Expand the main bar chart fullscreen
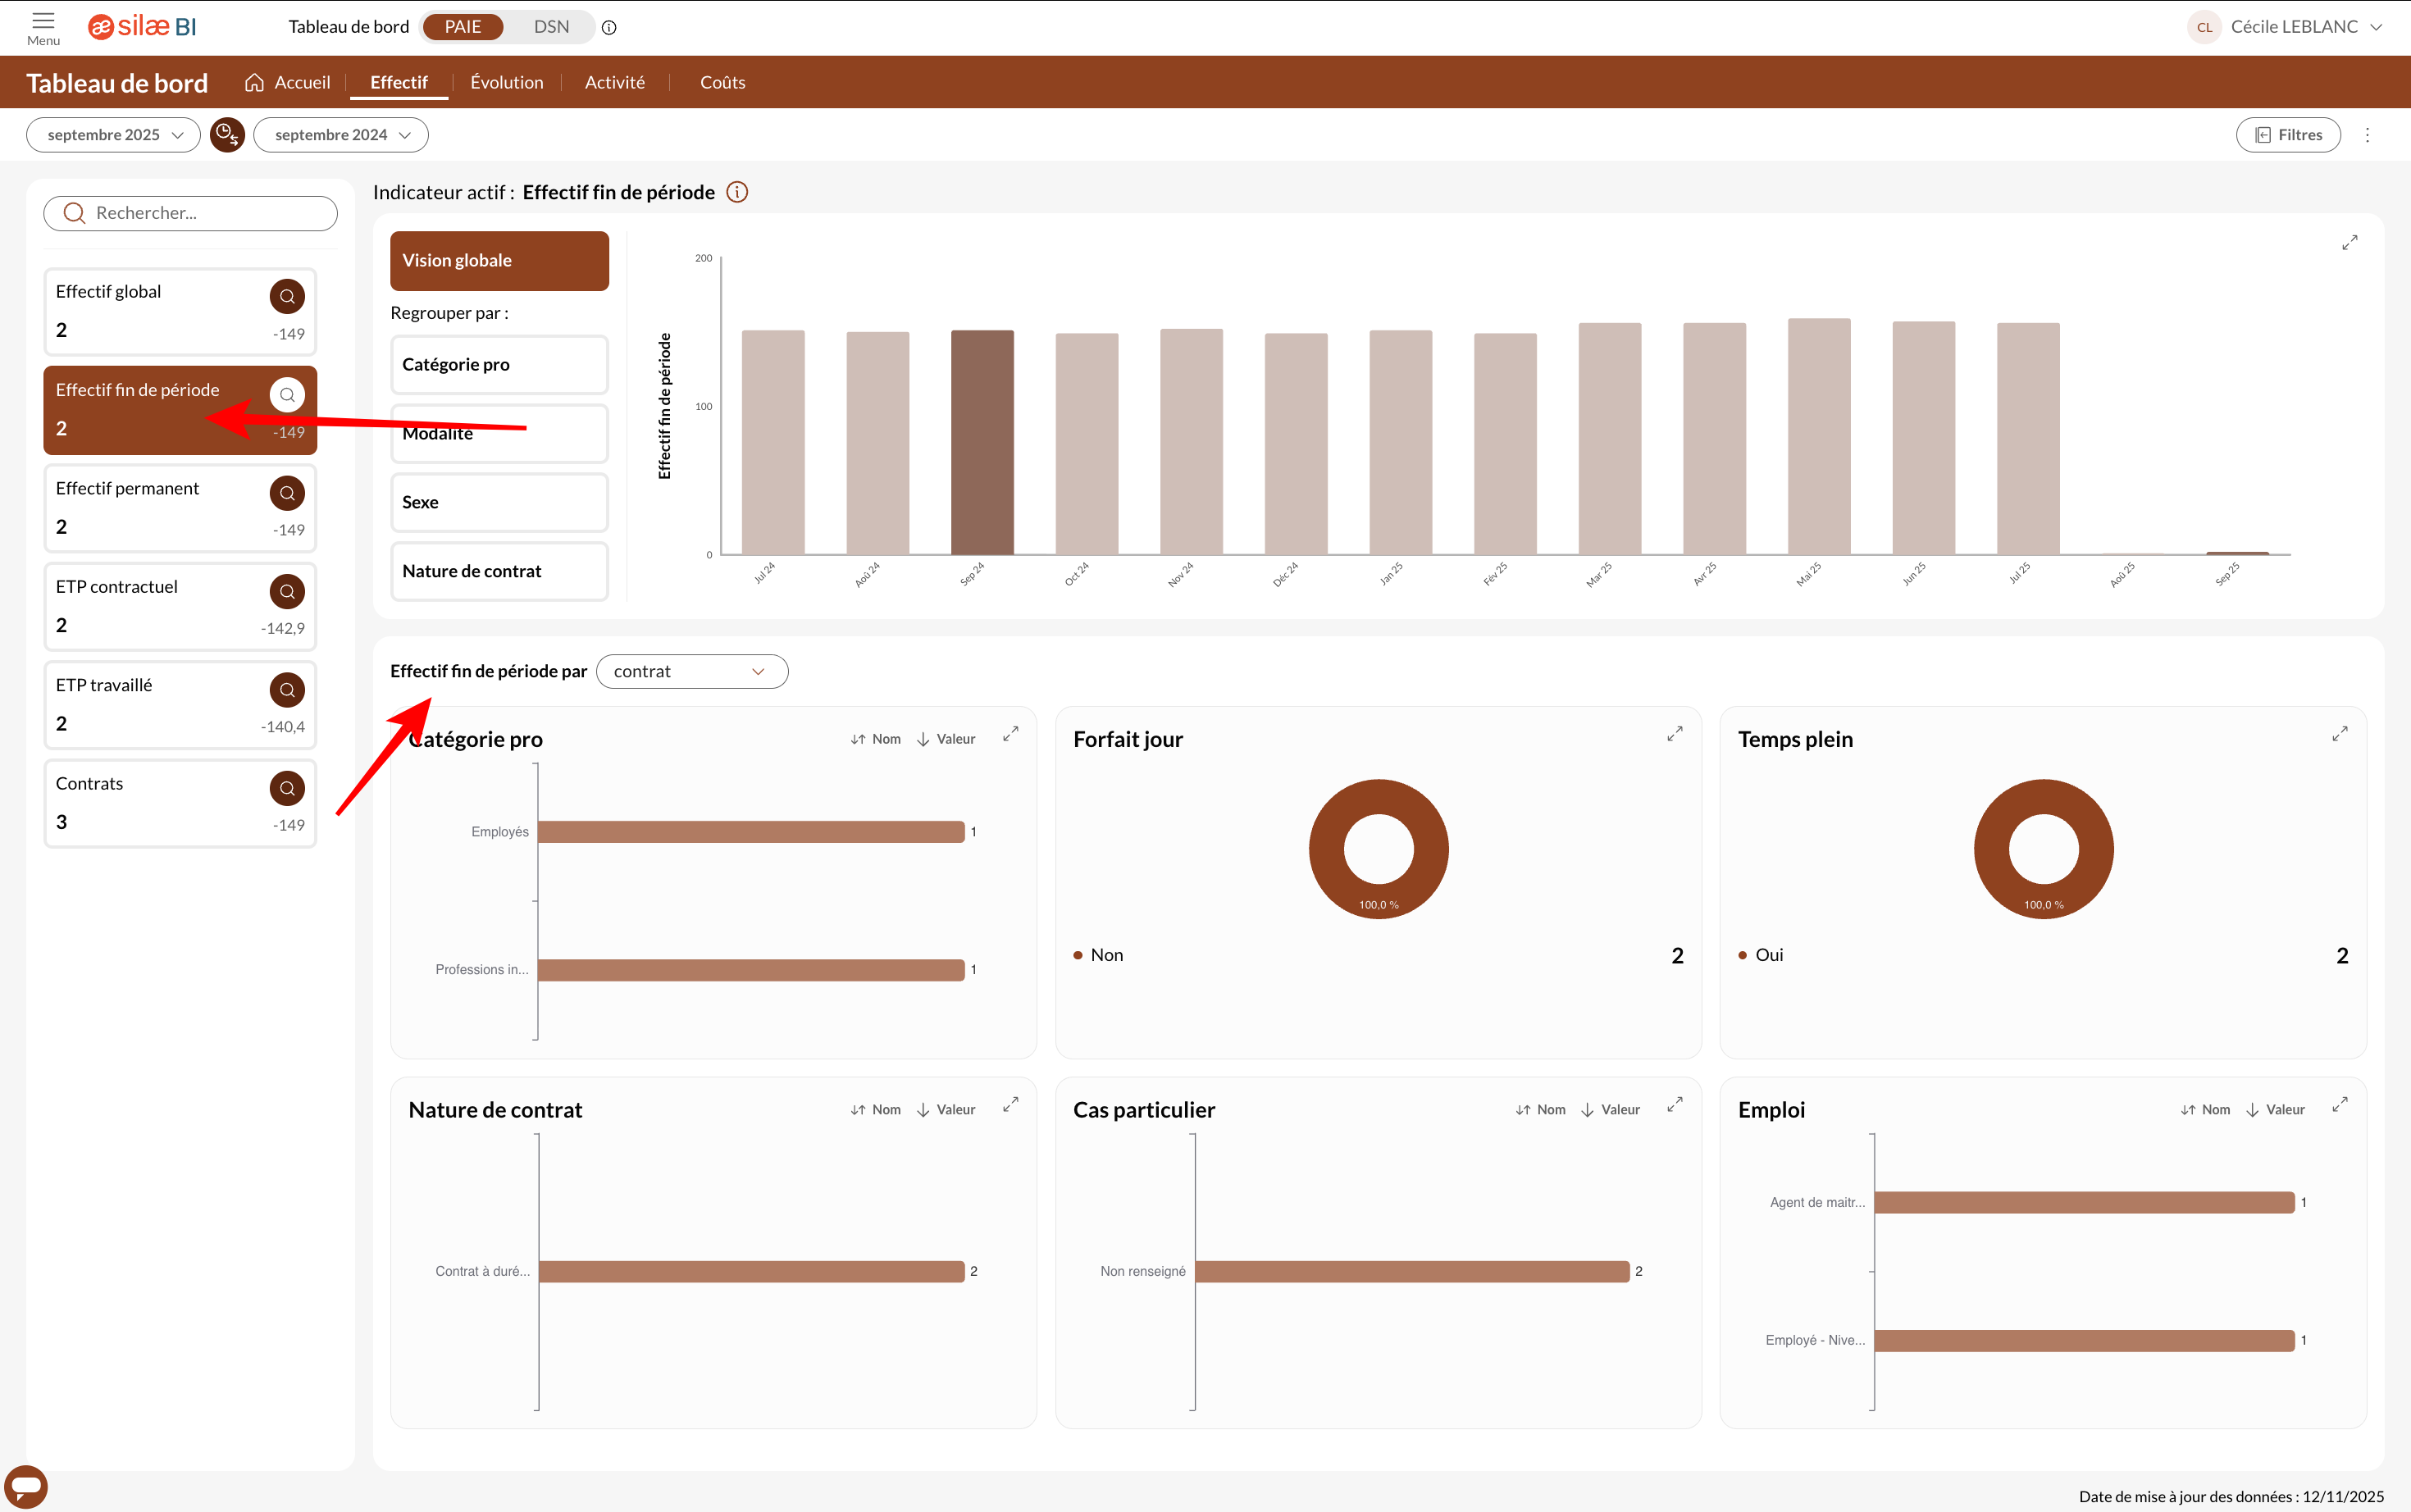Screen dimensions: 2411x1512 [x=2349, y=243]
